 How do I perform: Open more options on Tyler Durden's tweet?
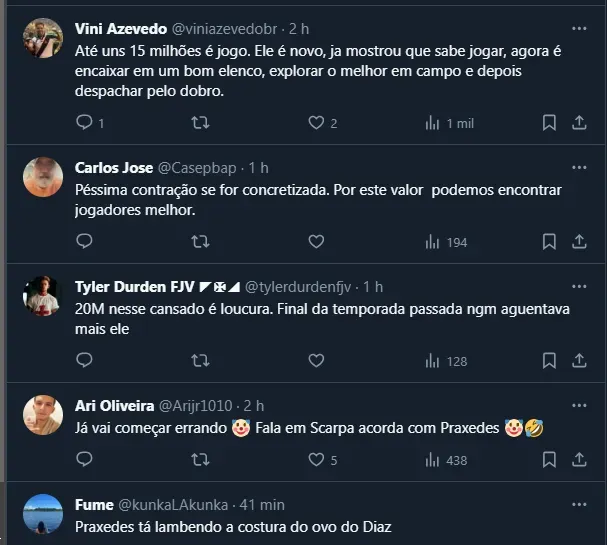(579, 286)
